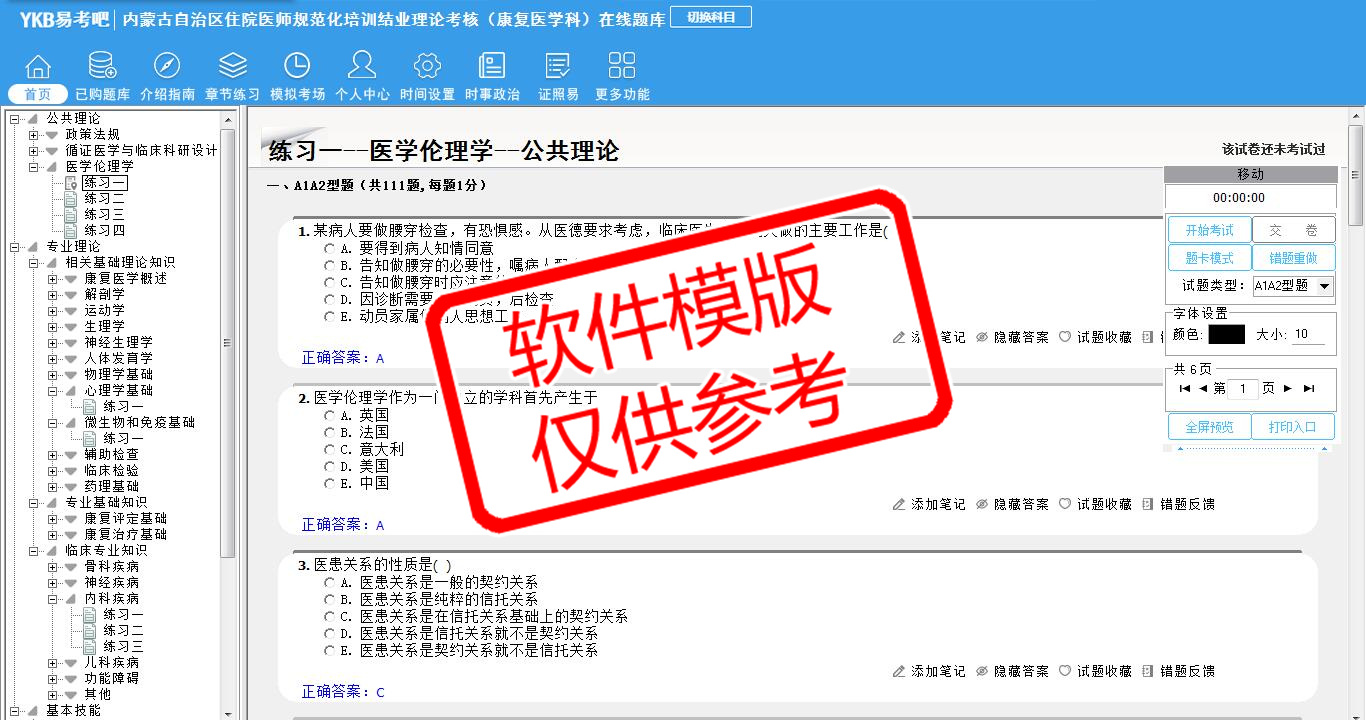The width and height of the screenshot is (1366, 720).
Task: Open 时间设置 gear icon
Action: (x=427, y=67)
